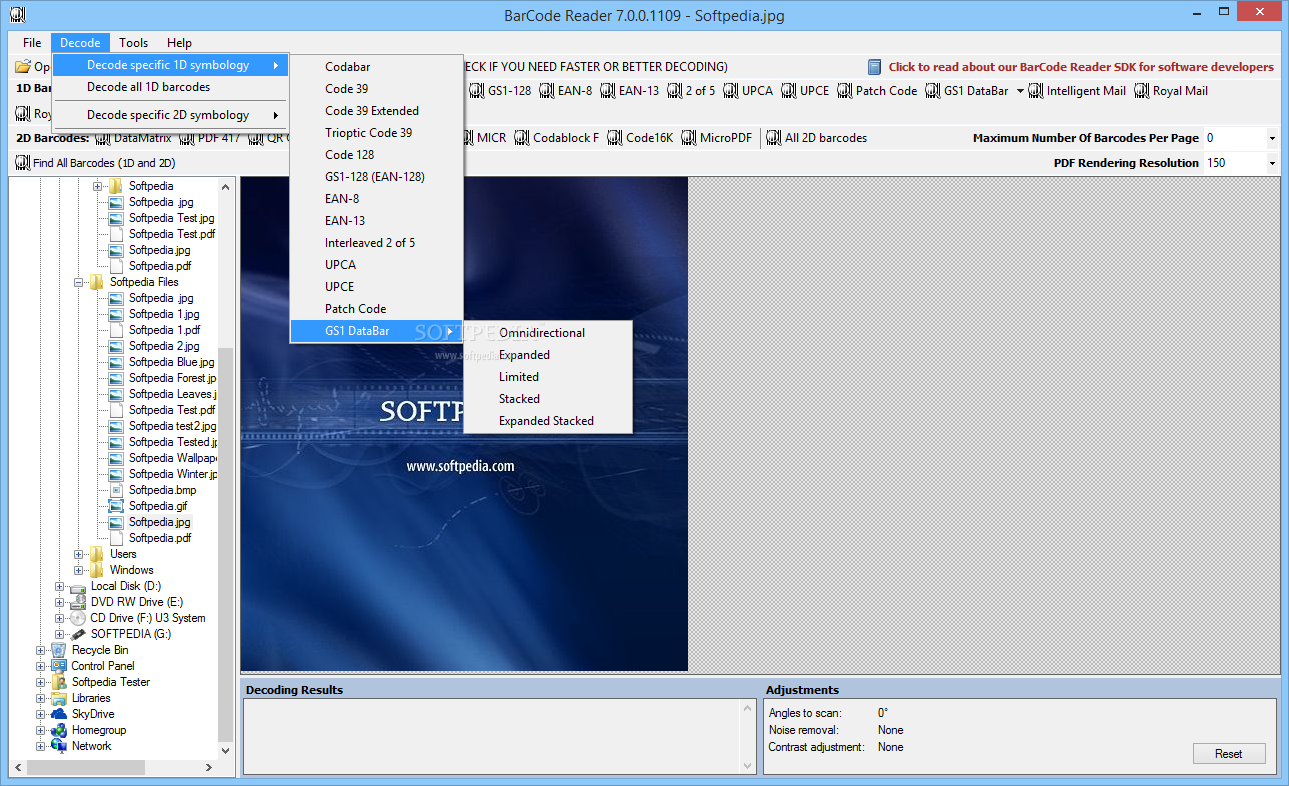1289x786 pixels.
Task: Select Trioptic Code 39 menu entry
Action: point(376,133)
